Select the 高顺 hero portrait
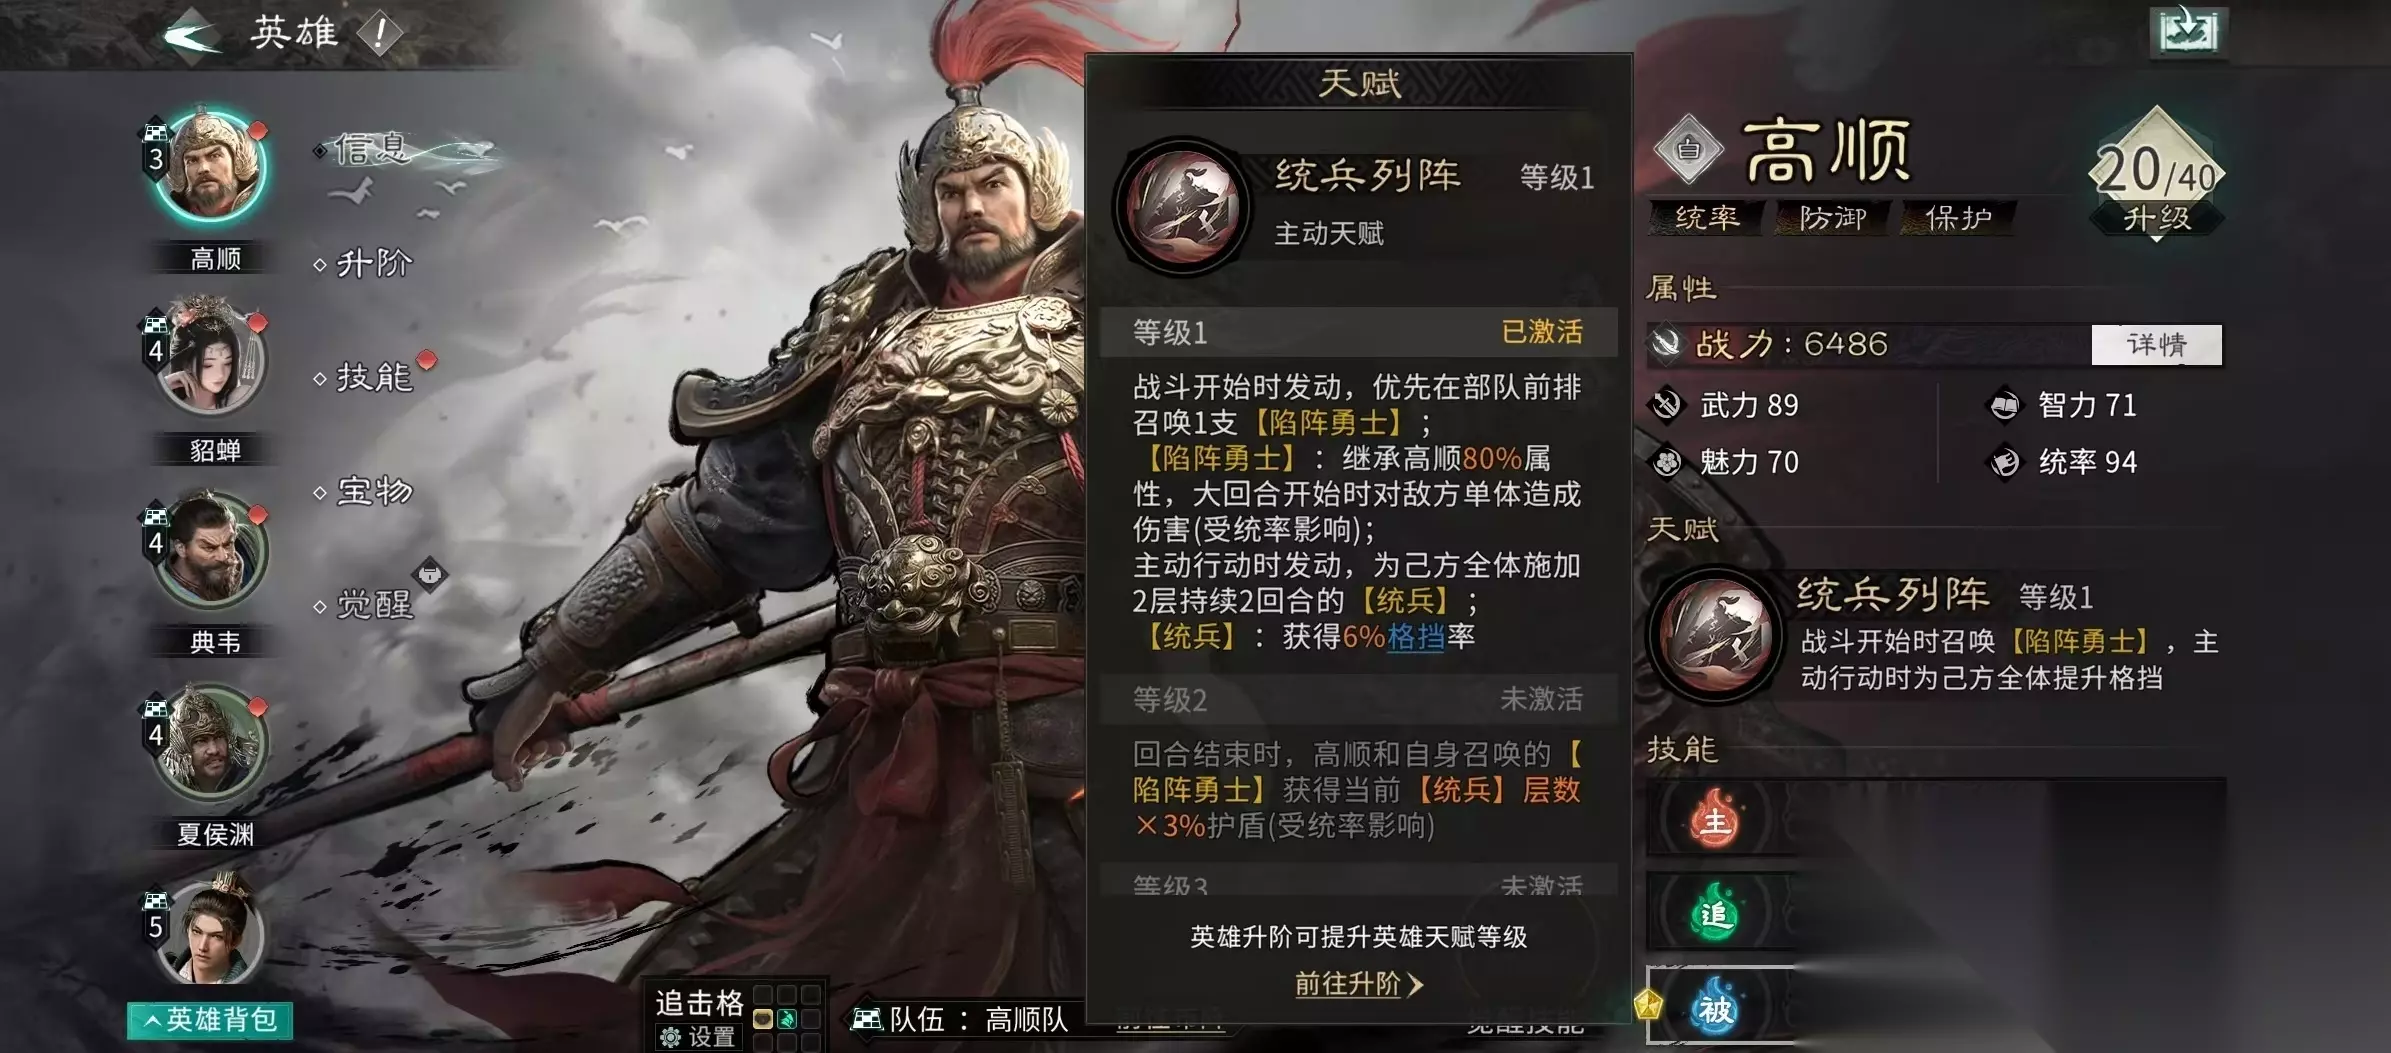 211,165
